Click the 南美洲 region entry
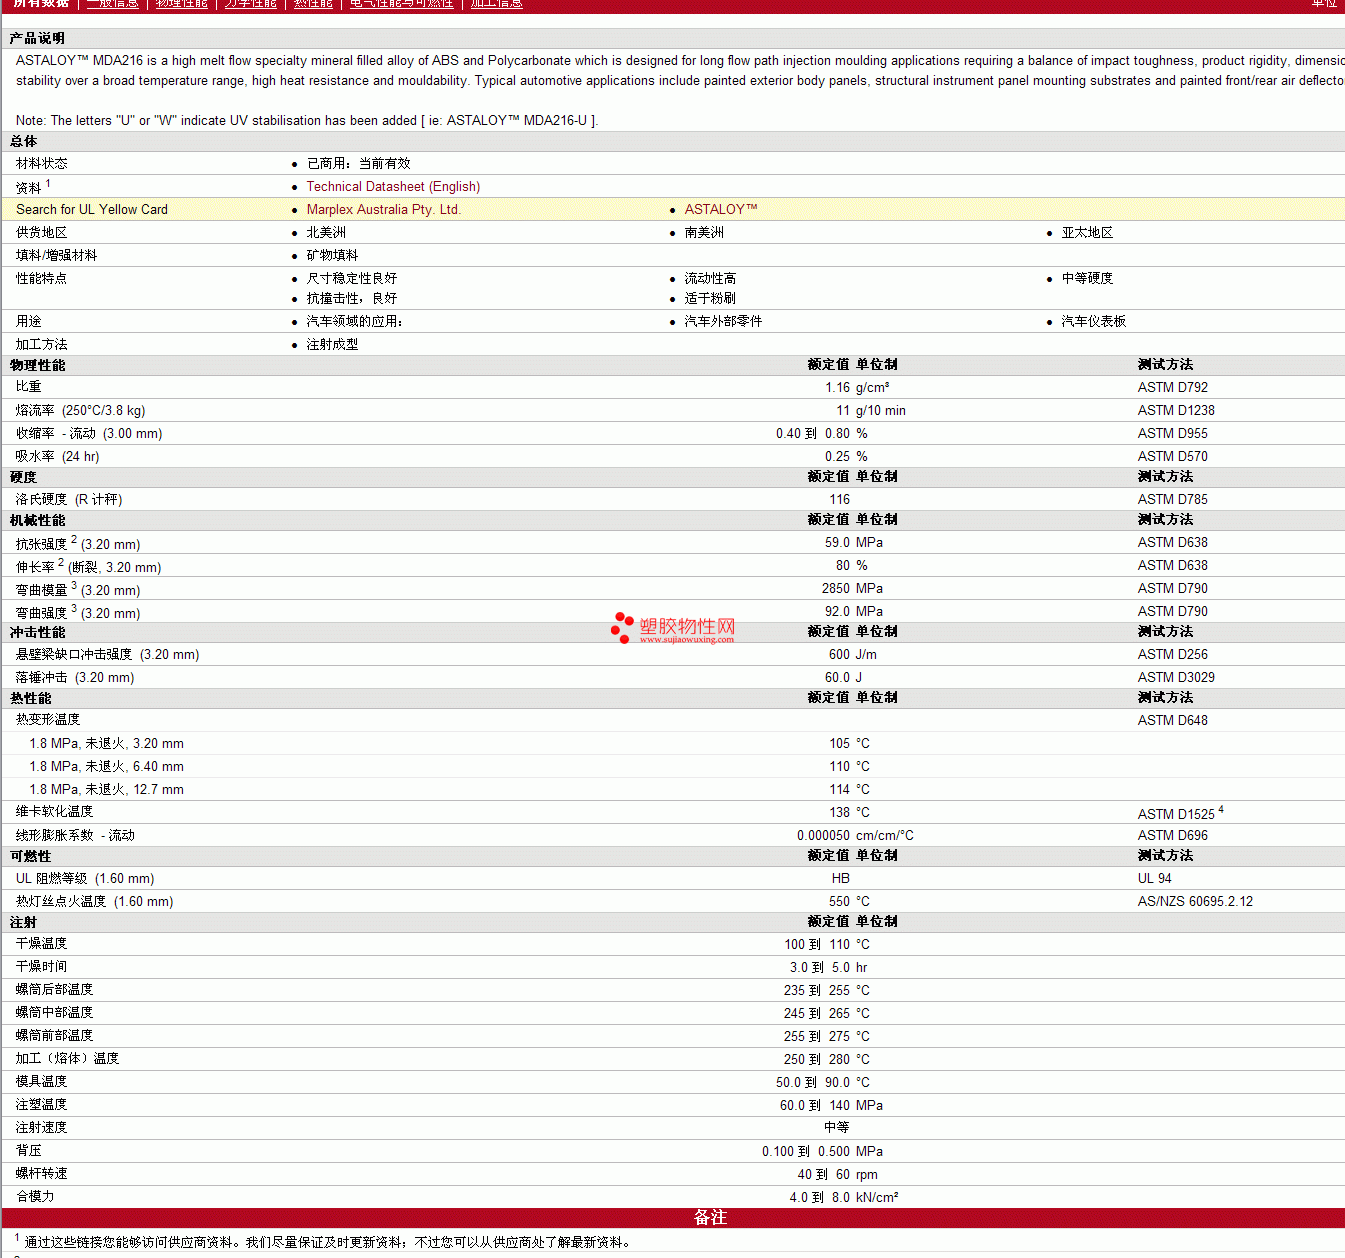The height and width of the screenshot is (1258, 1345). (704, 233)
